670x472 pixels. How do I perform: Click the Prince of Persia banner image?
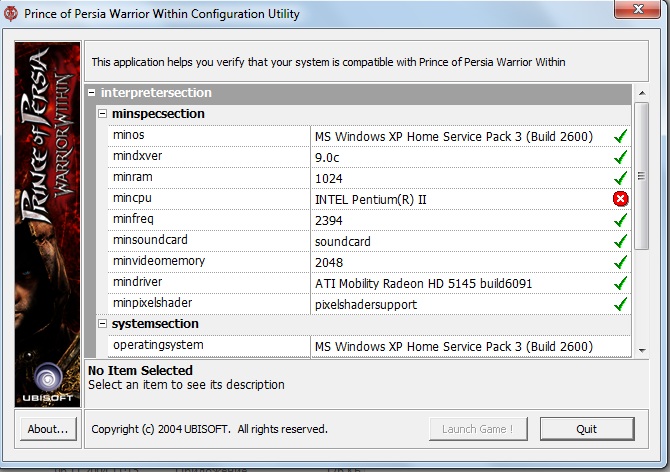pos(47,200)
